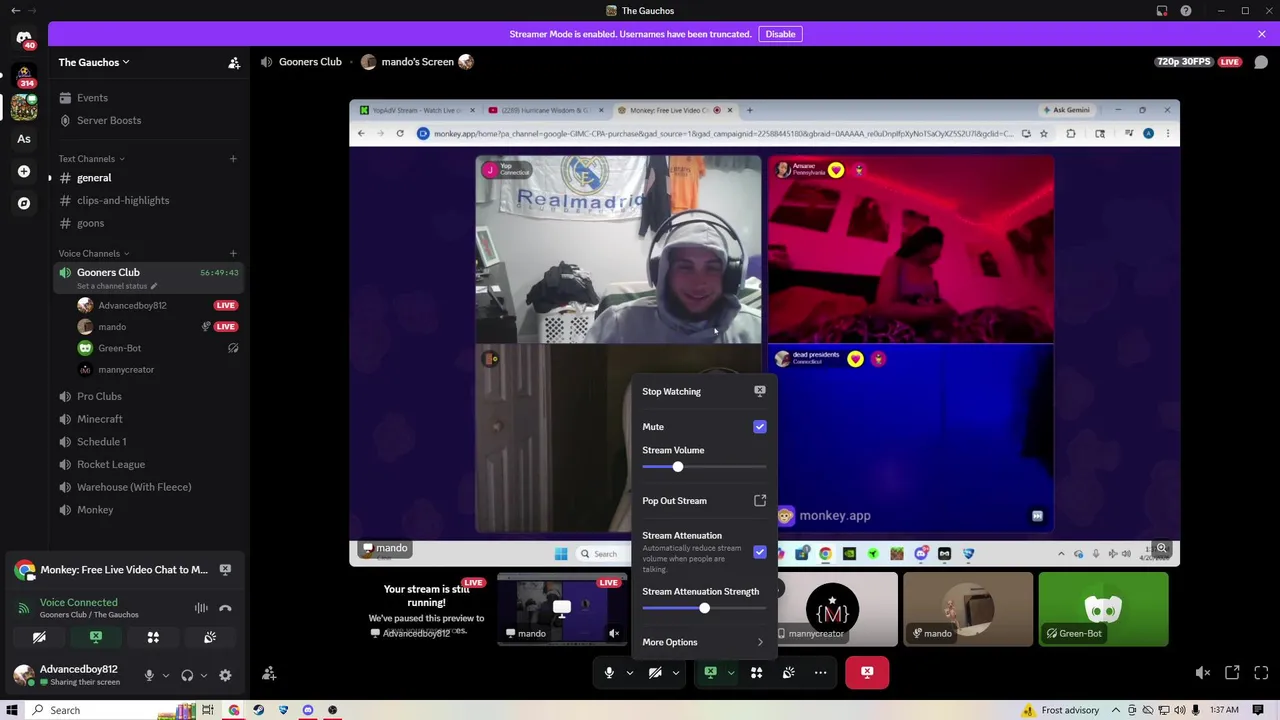Join the Rocket League voice channel
Screen dimensions: 1280x720
149,464
